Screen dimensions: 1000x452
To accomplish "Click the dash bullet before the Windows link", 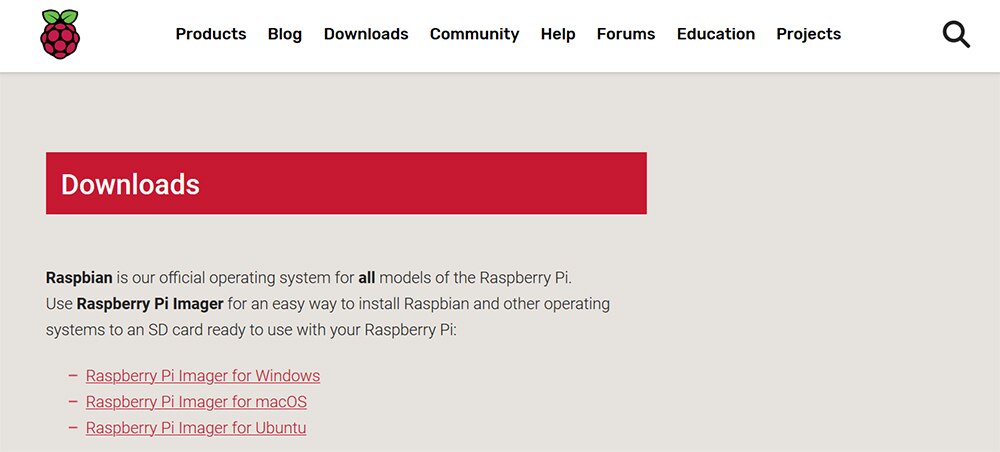I will pos(73,375).
